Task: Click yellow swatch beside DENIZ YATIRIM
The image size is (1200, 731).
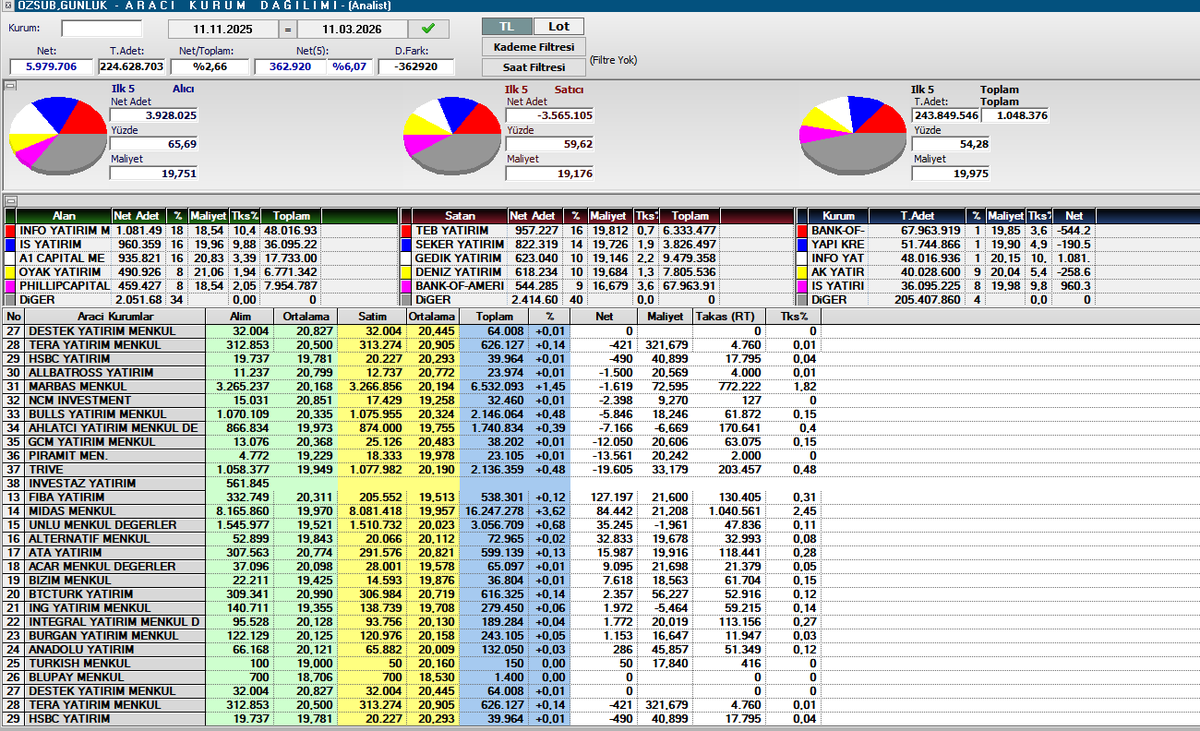Action: click(x=406, y=271)
